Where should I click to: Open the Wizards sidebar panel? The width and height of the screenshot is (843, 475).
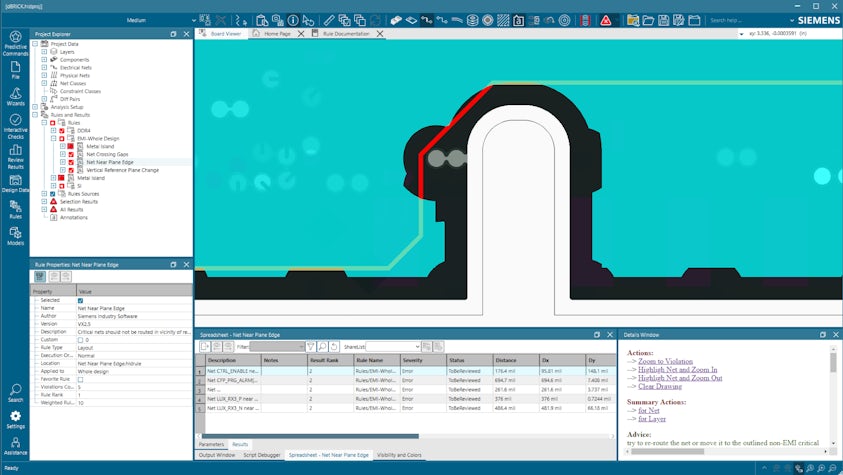pyautogui.click(x=15, y=97)
